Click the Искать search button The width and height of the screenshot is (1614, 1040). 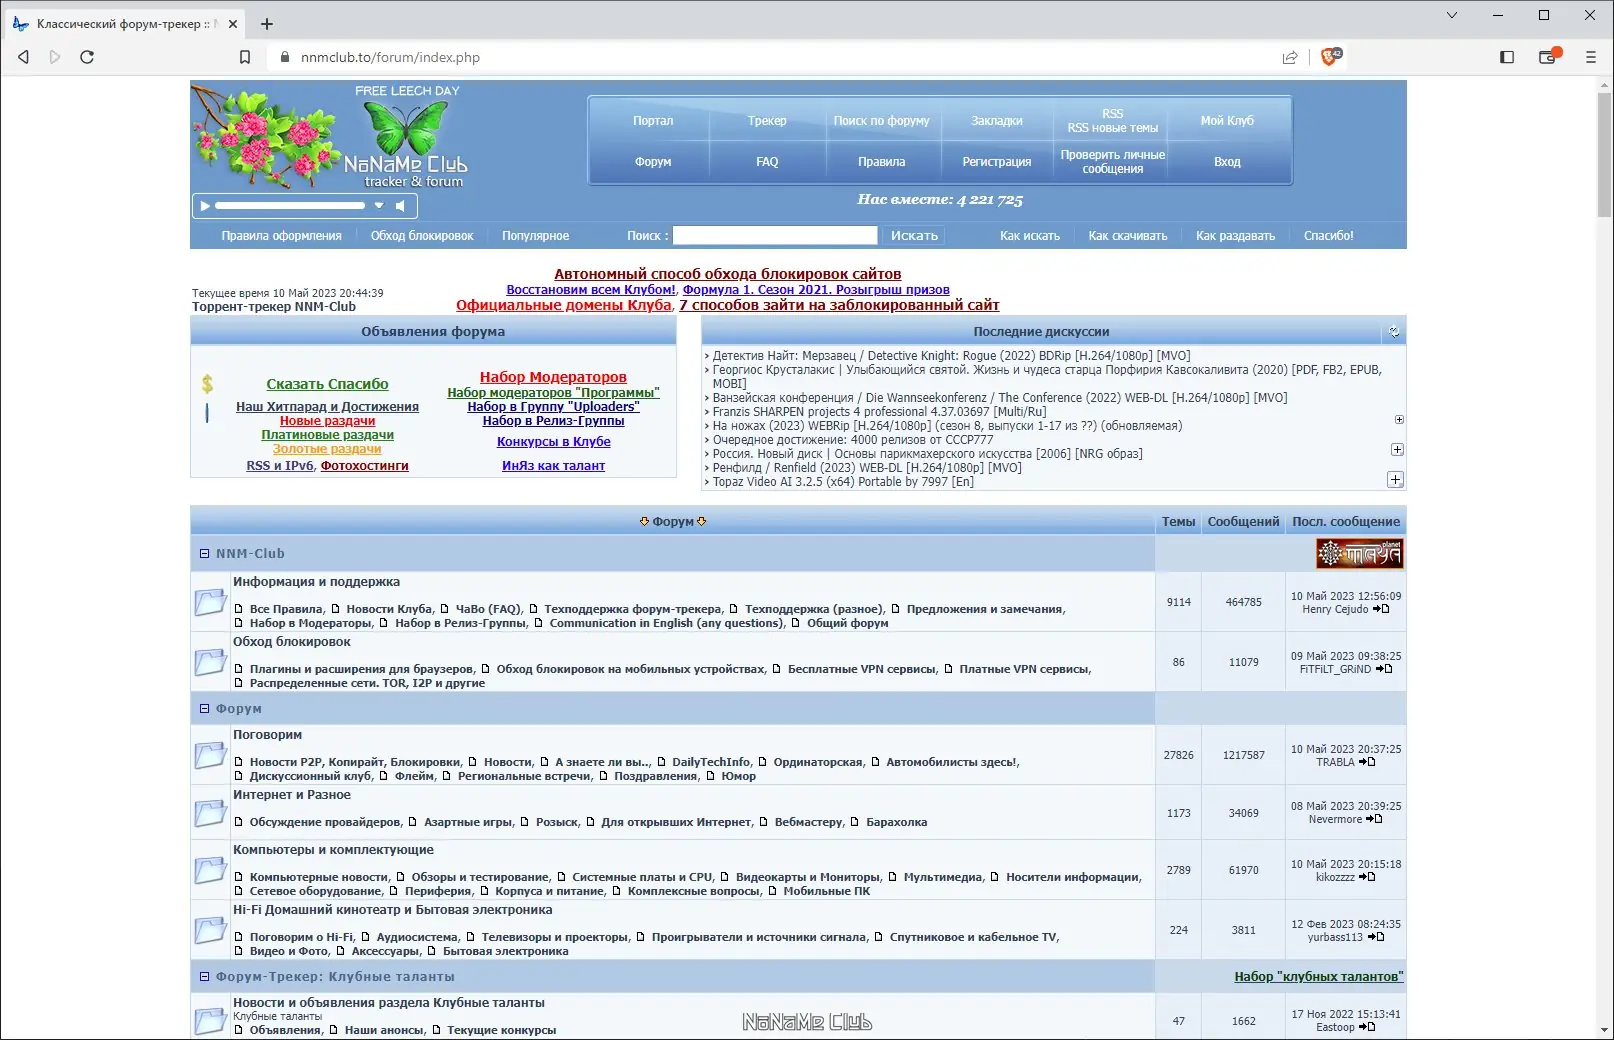point(914,236)
